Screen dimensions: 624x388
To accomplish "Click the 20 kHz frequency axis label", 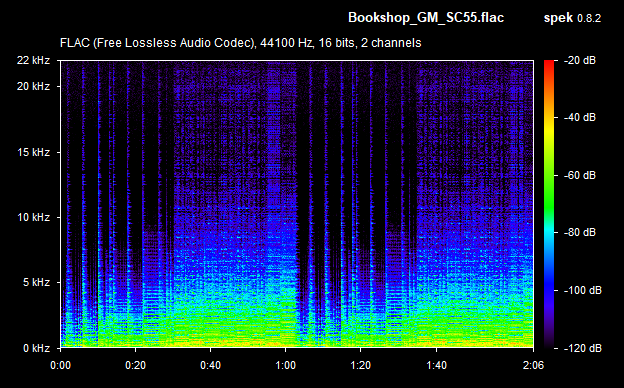I will pyautogui.click(x=33, y=86).
